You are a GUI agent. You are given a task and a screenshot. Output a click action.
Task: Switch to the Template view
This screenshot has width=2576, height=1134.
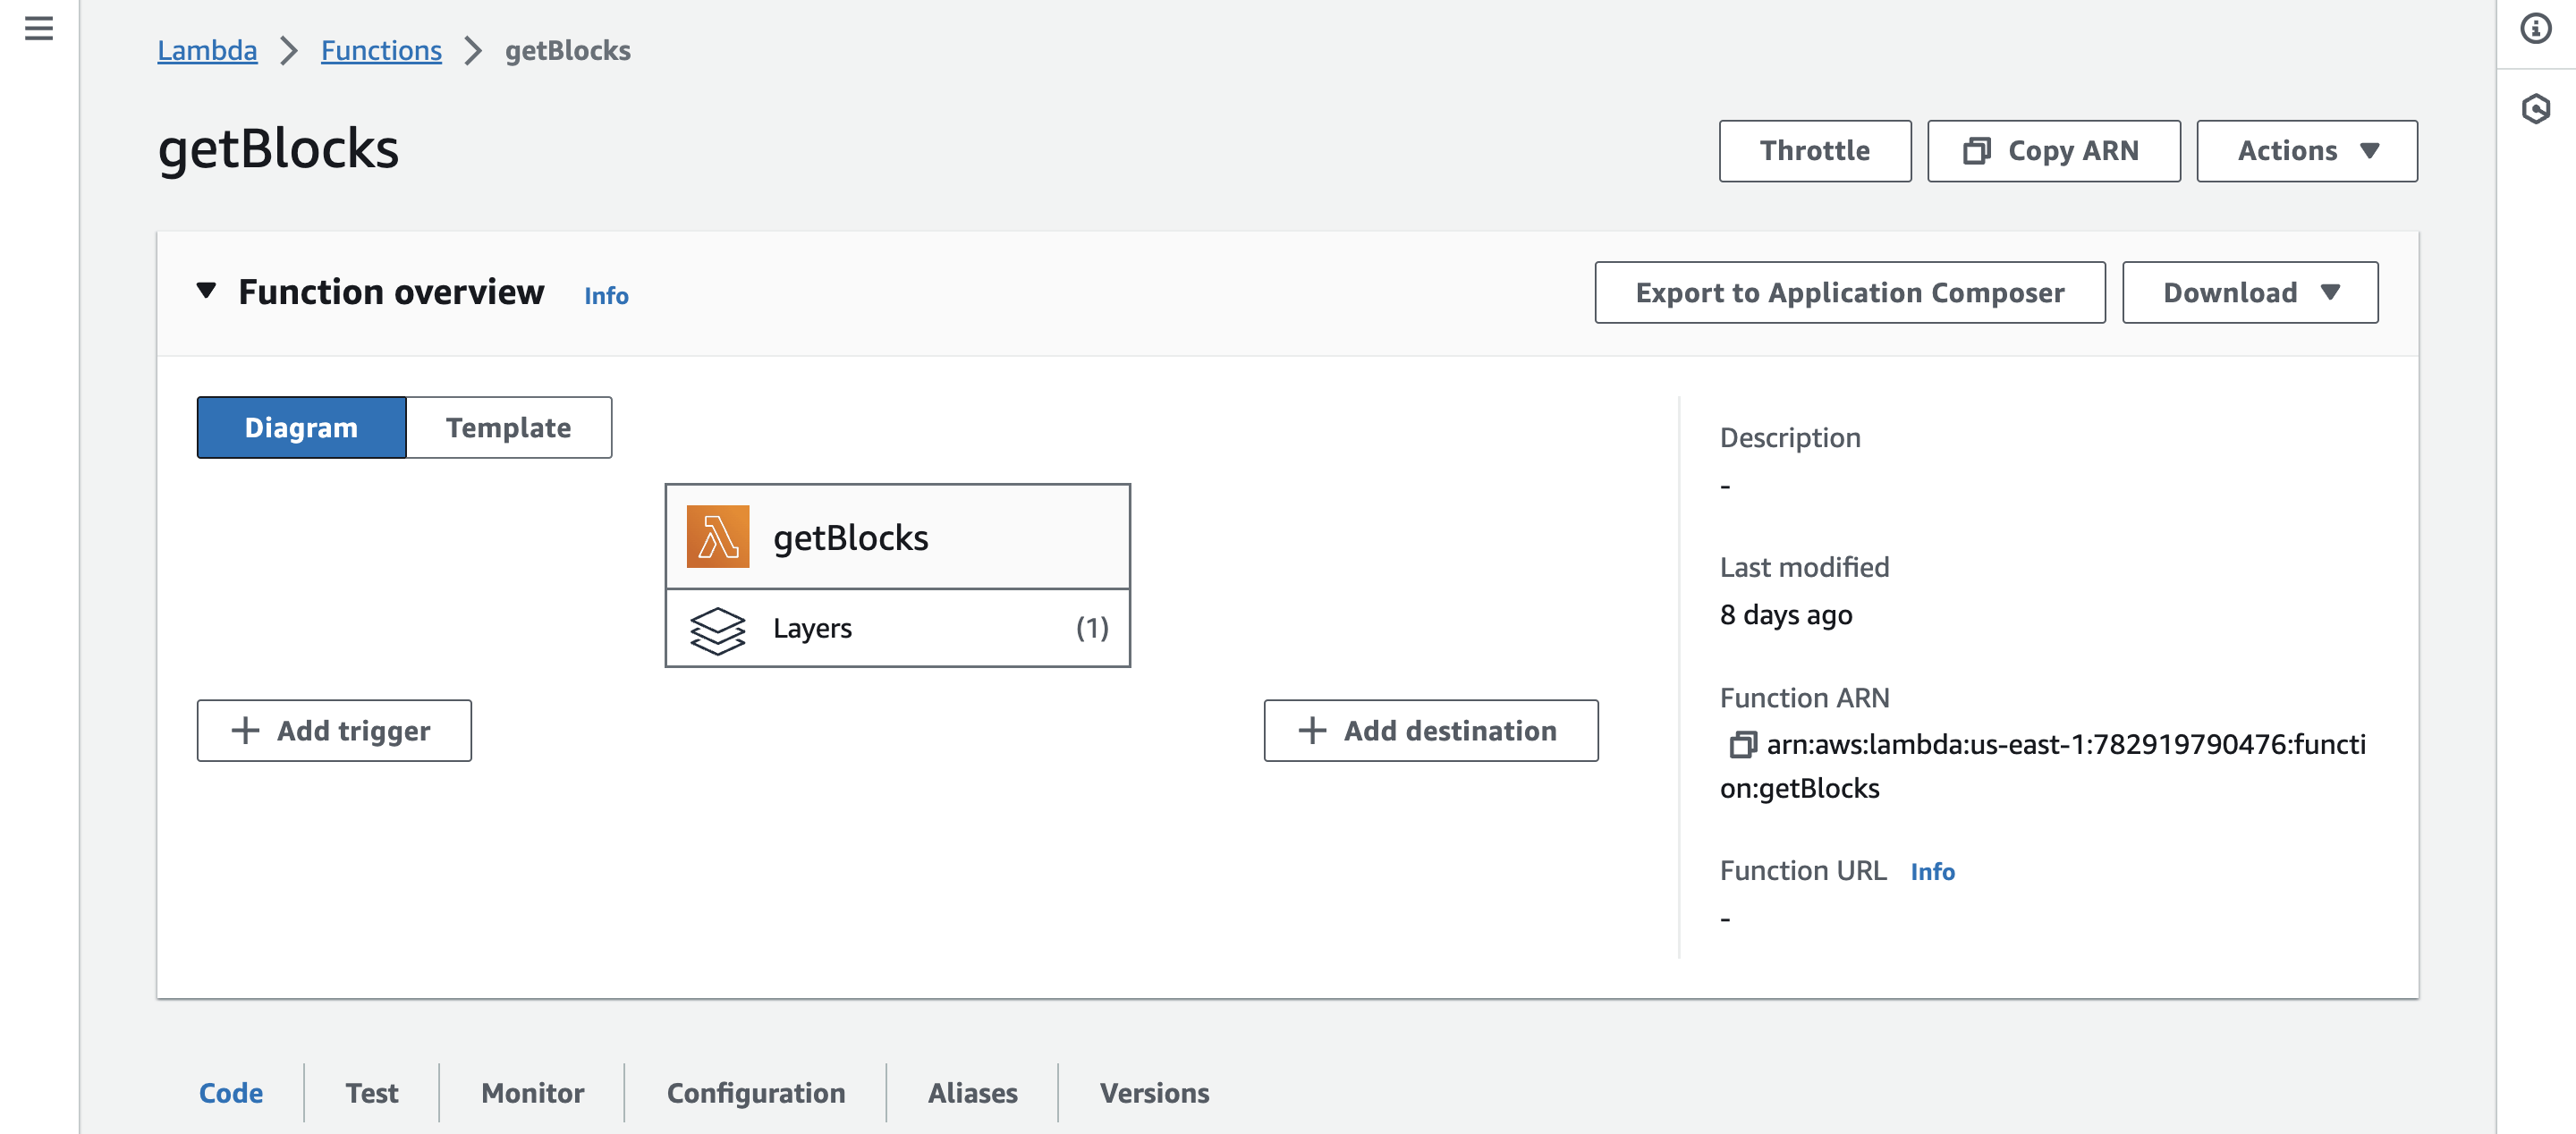509,428
